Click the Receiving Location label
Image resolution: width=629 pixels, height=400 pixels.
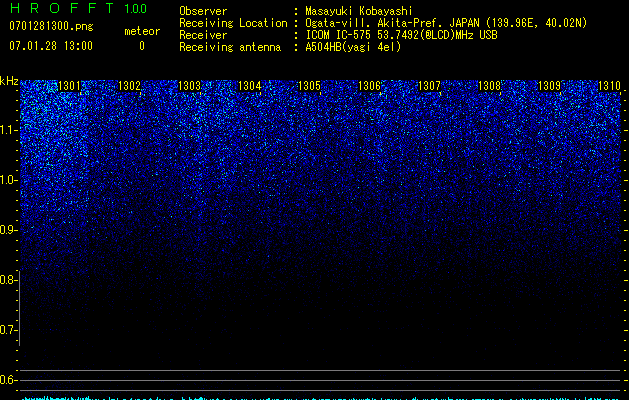coord(233,23)
